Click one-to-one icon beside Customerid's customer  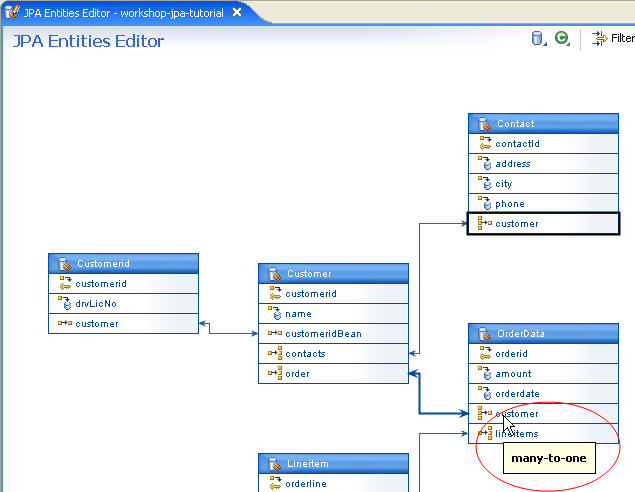coord(65,323)
